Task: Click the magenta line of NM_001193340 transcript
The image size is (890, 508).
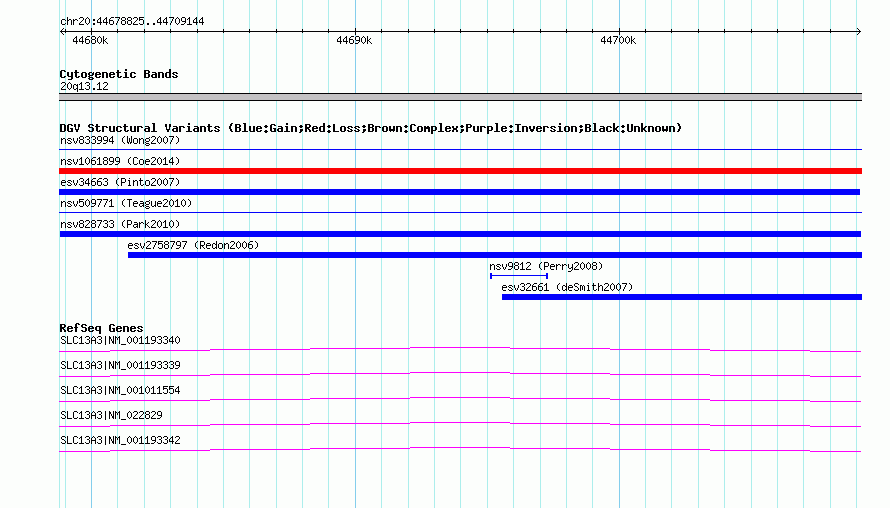Action: pyautogui.click(x=460, y=350)
